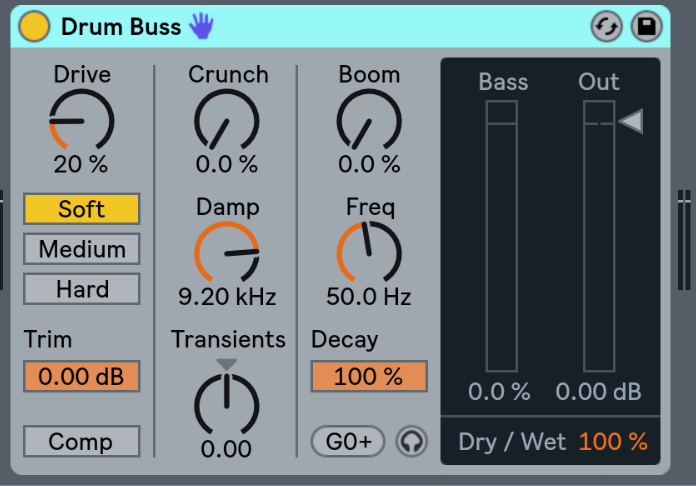Select the Hard drive type
The height and width of the screenshot is (486, 696).
point(82,289)
